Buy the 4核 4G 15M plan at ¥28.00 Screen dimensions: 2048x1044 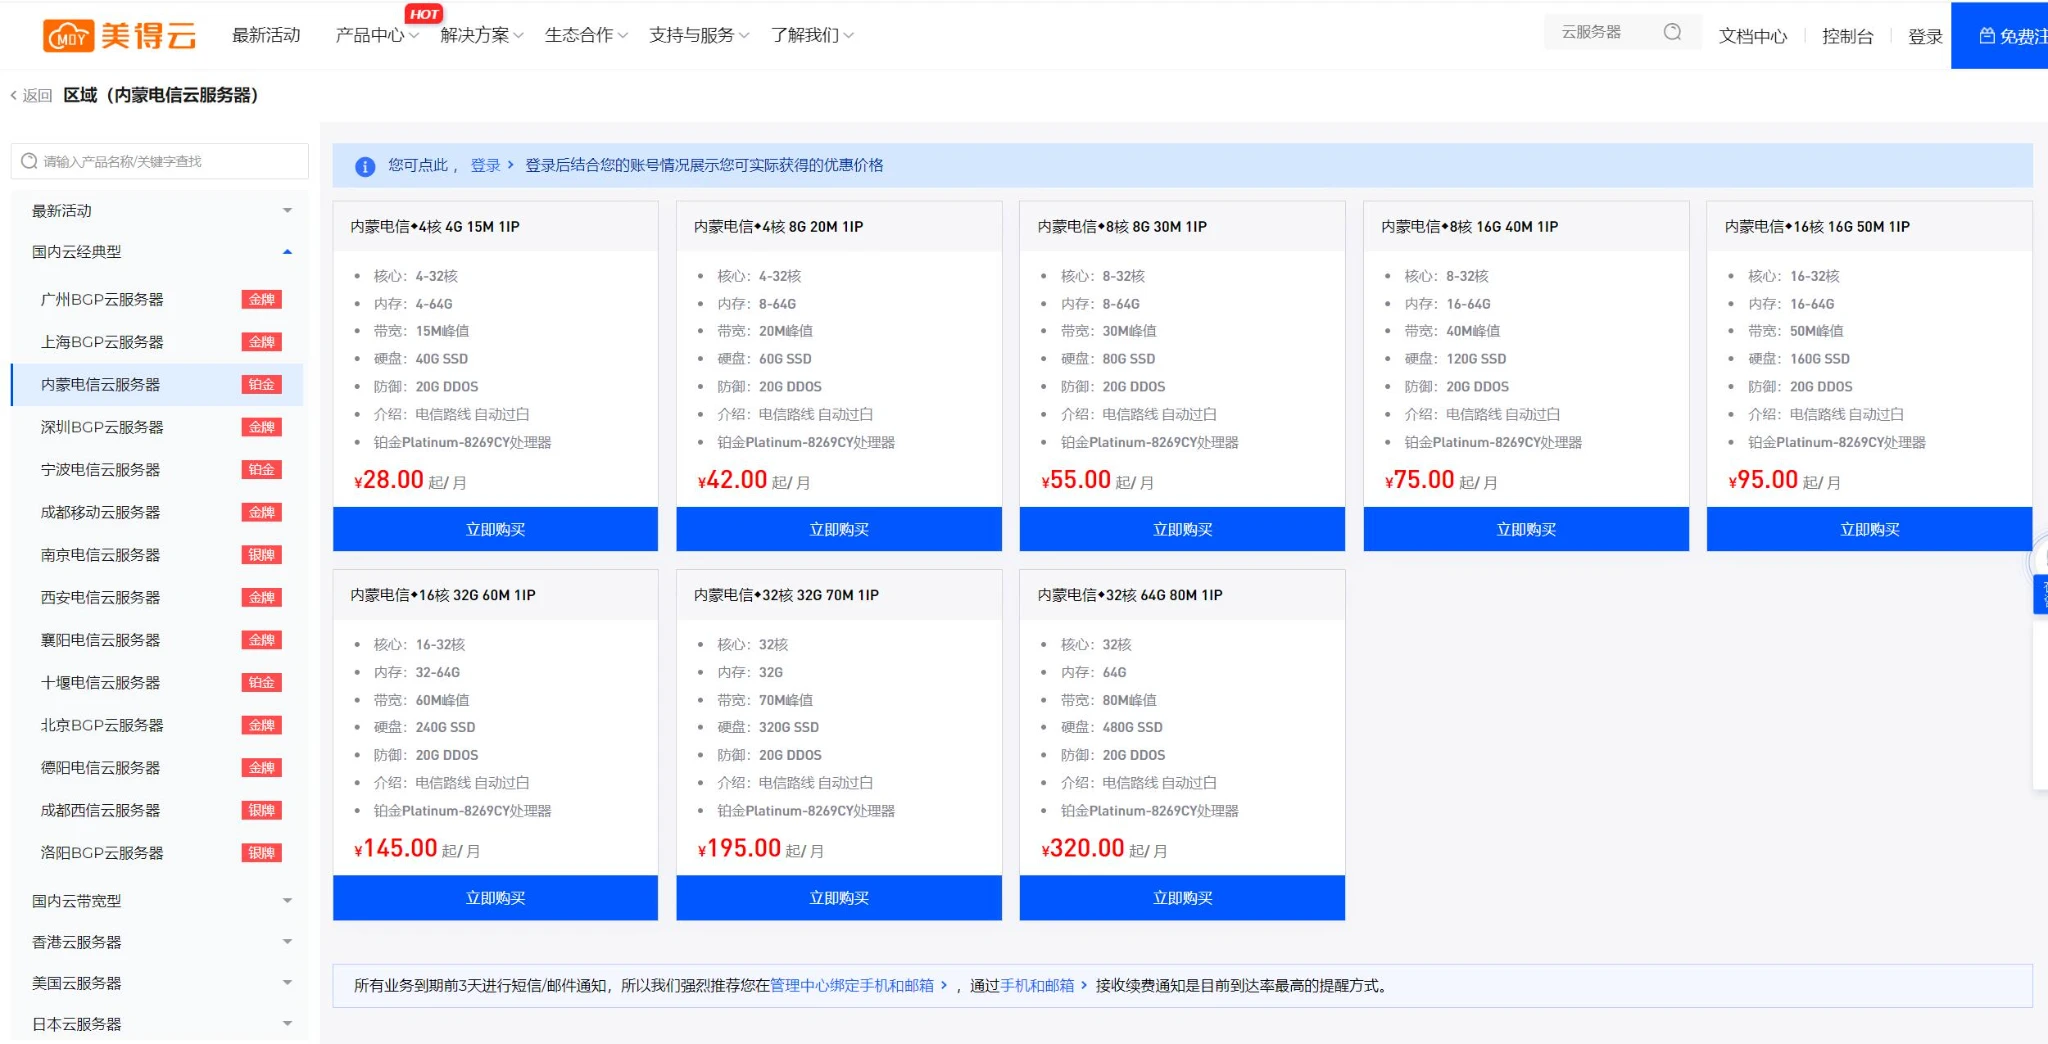coord(495,529)
